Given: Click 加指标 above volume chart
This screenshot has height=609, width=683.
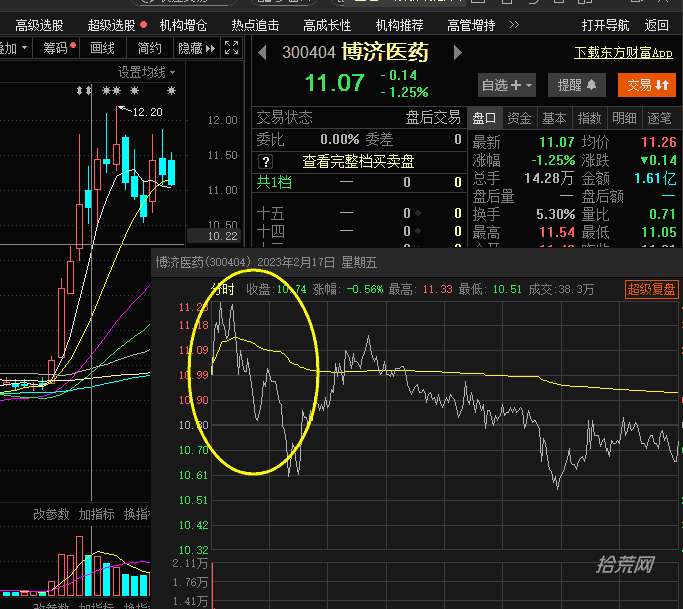Looking at the screenshot, I should pyautogui.click(x=97, y=514).
